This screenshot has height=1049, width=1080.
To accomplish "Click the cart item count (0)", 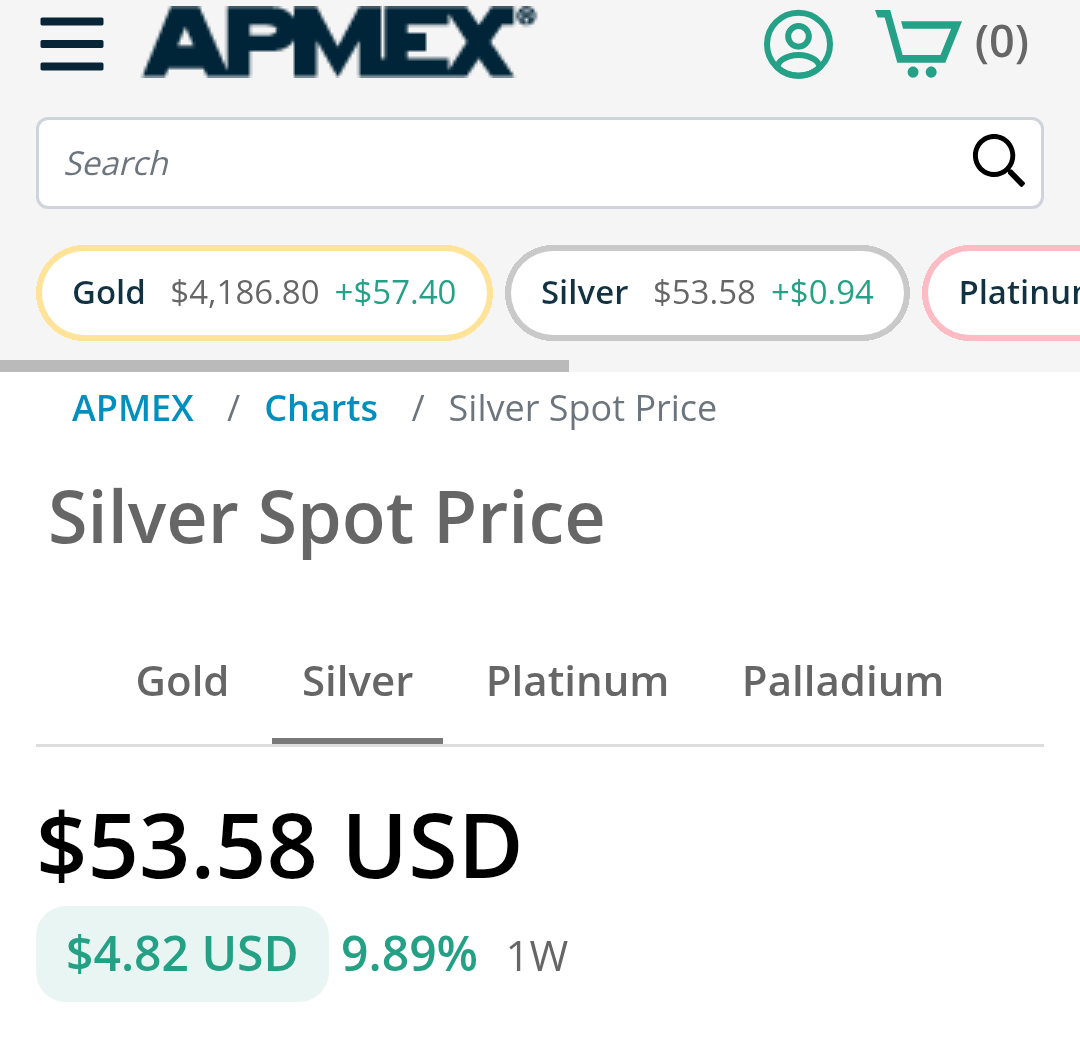I will [1001, 42].
